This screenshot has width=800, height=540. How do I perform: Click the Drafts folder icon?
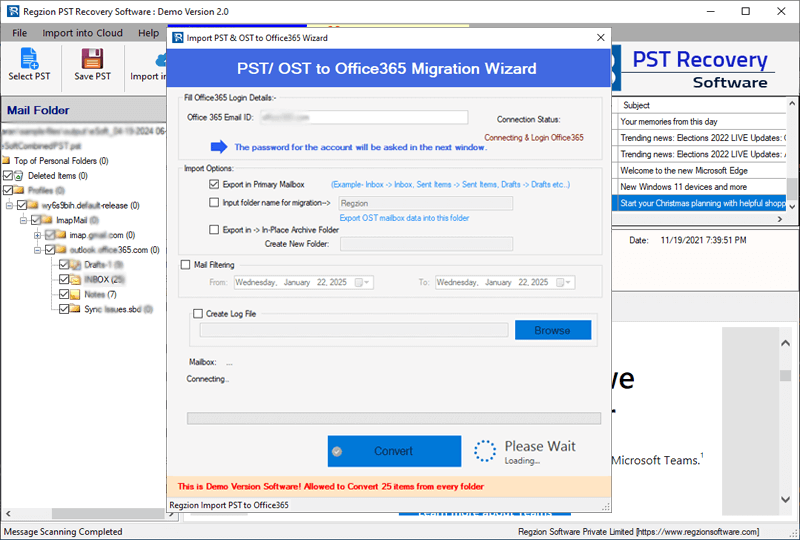point(75,265)
